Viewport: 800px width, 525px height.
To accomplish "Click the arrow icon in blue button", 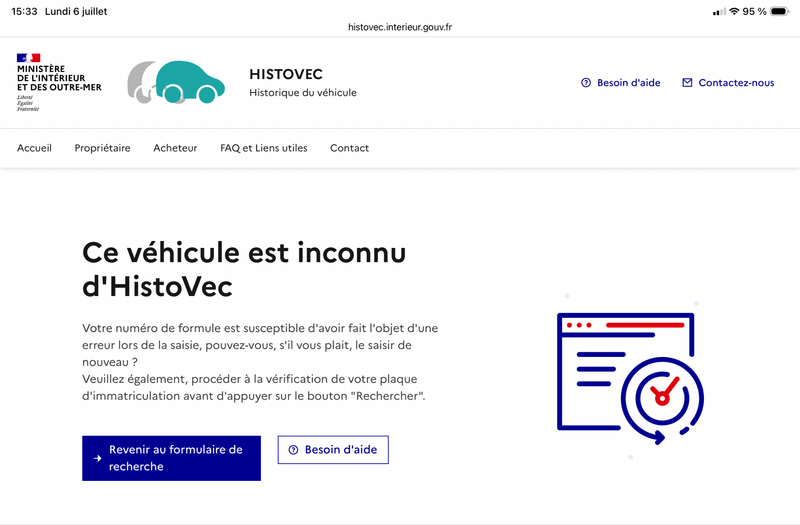I will [97, 458].
